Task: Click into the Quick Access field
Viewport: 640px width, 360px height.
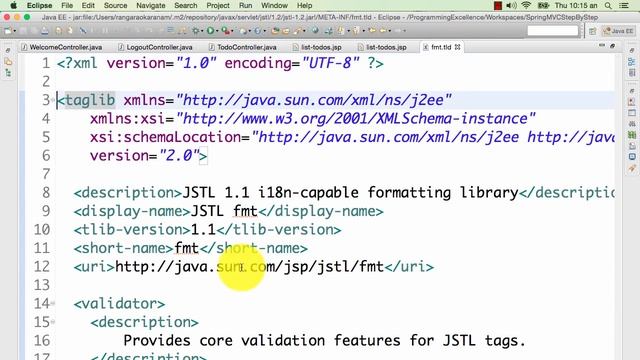Action: [x=553, y=31]
